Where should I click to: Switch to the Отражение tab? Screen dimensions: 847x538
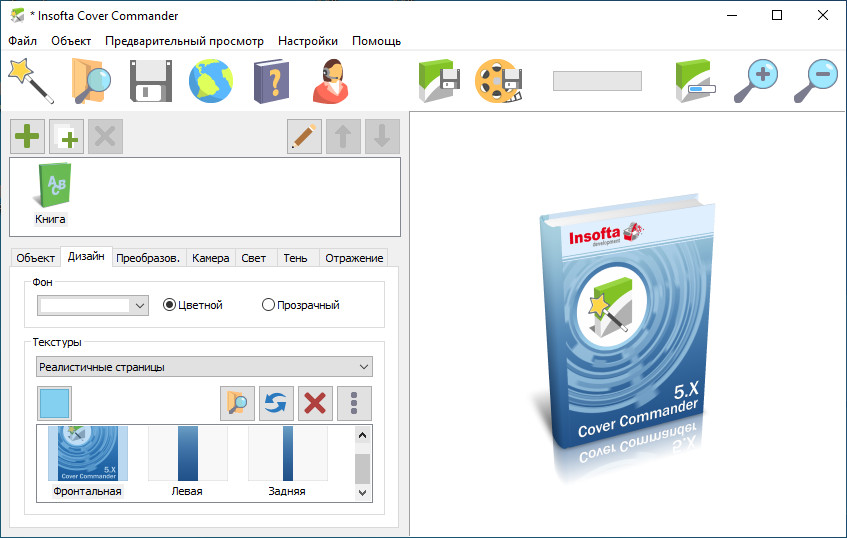354,258
